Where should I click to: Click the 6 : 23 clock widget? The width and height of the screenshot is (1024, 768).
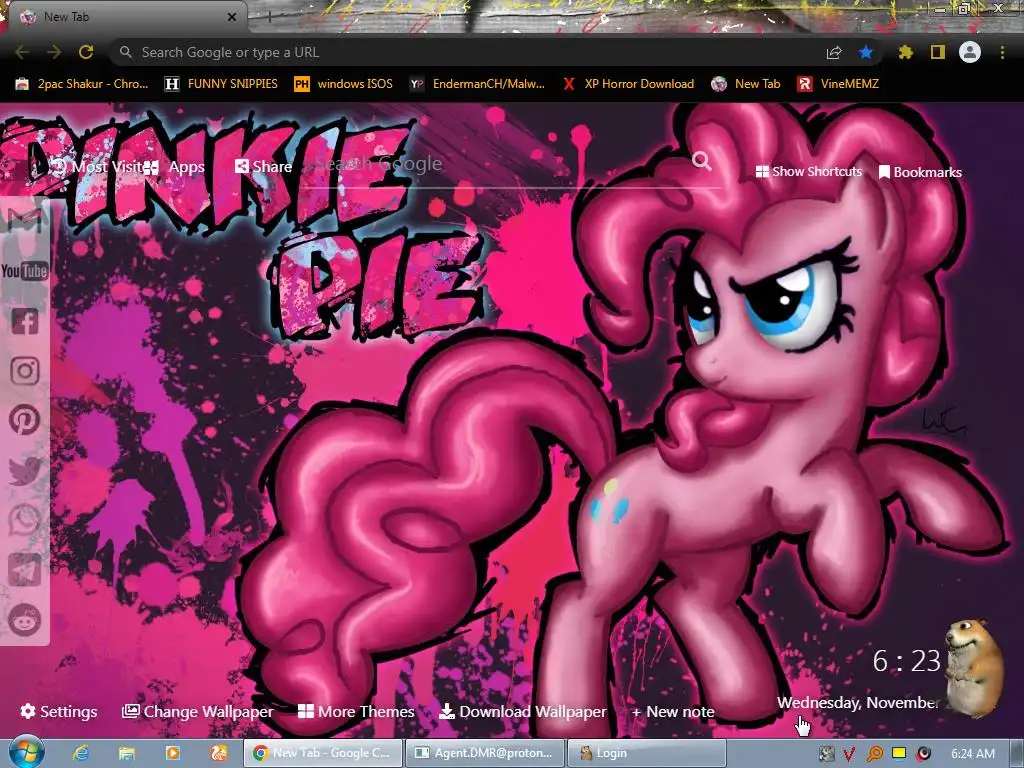[x=906, y=661]
